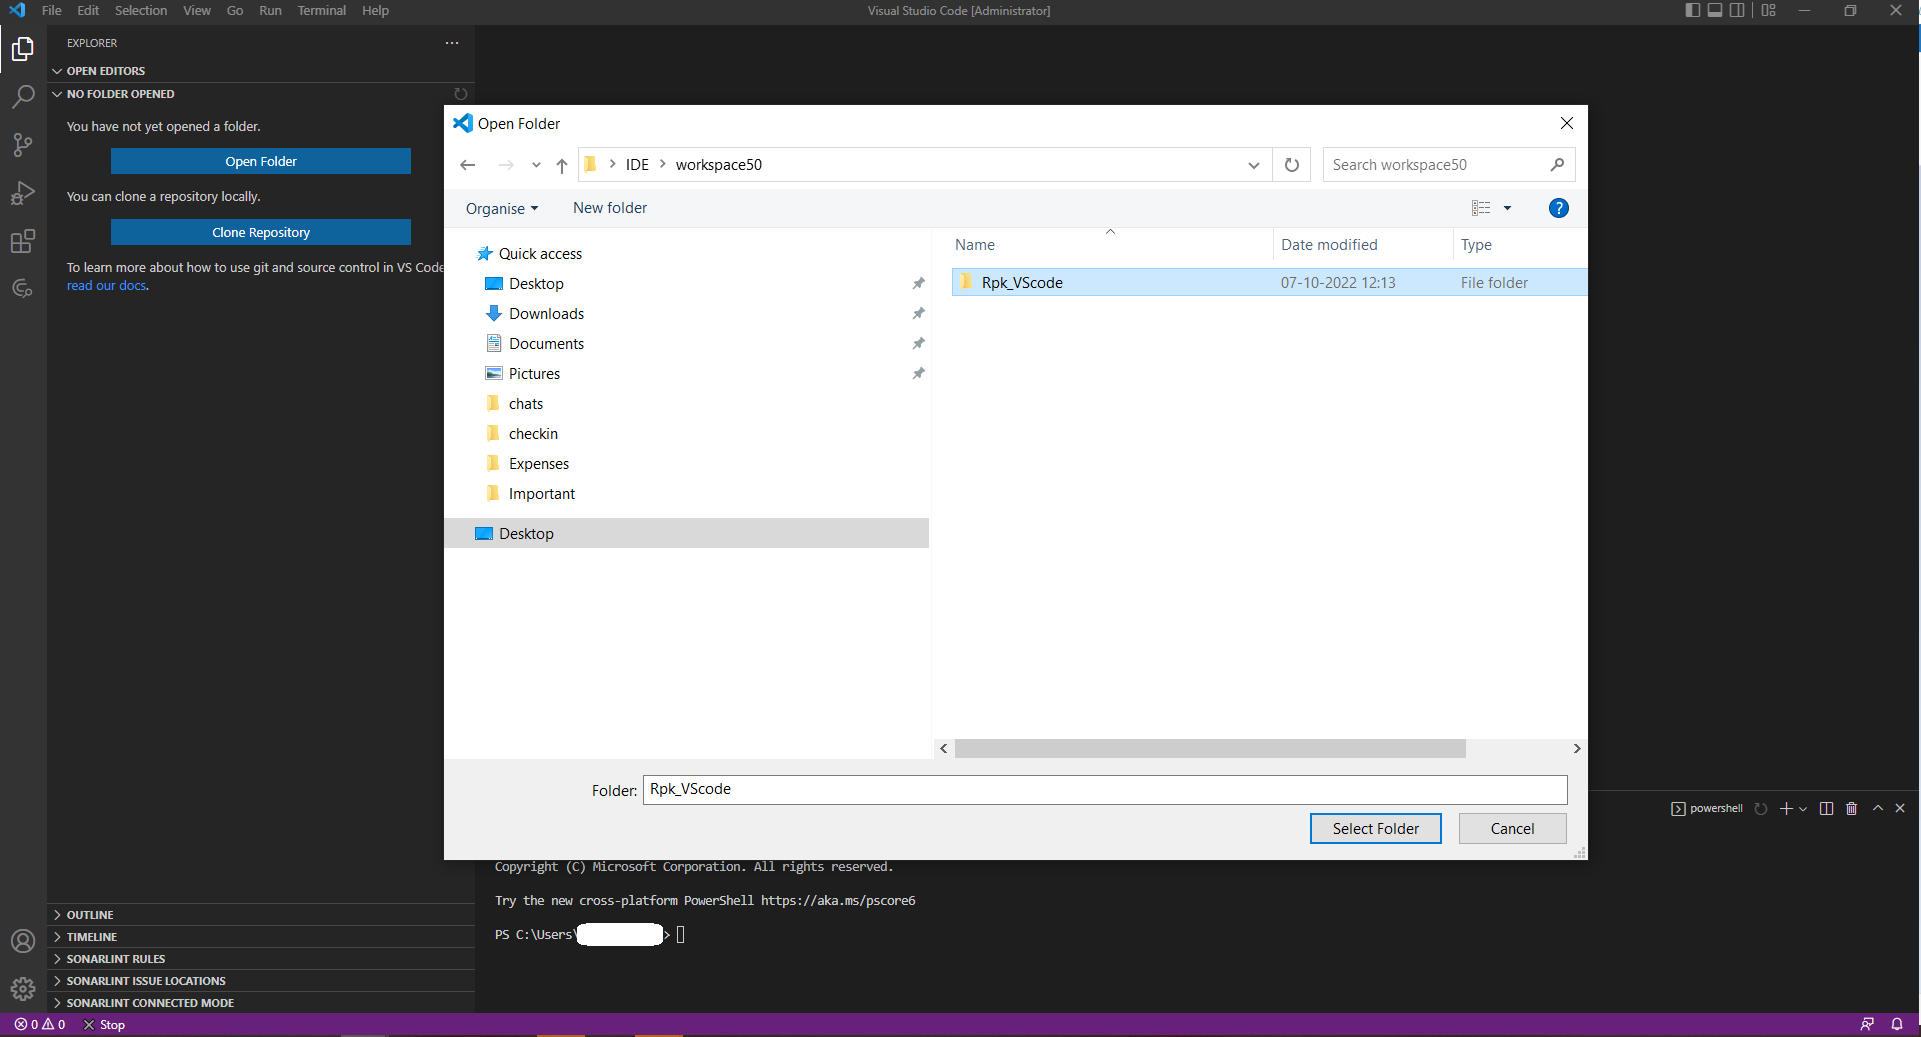1921x1037 pixels.
Task: Toggle the primary side bar layout button
Action: (x=1692, y=11)
